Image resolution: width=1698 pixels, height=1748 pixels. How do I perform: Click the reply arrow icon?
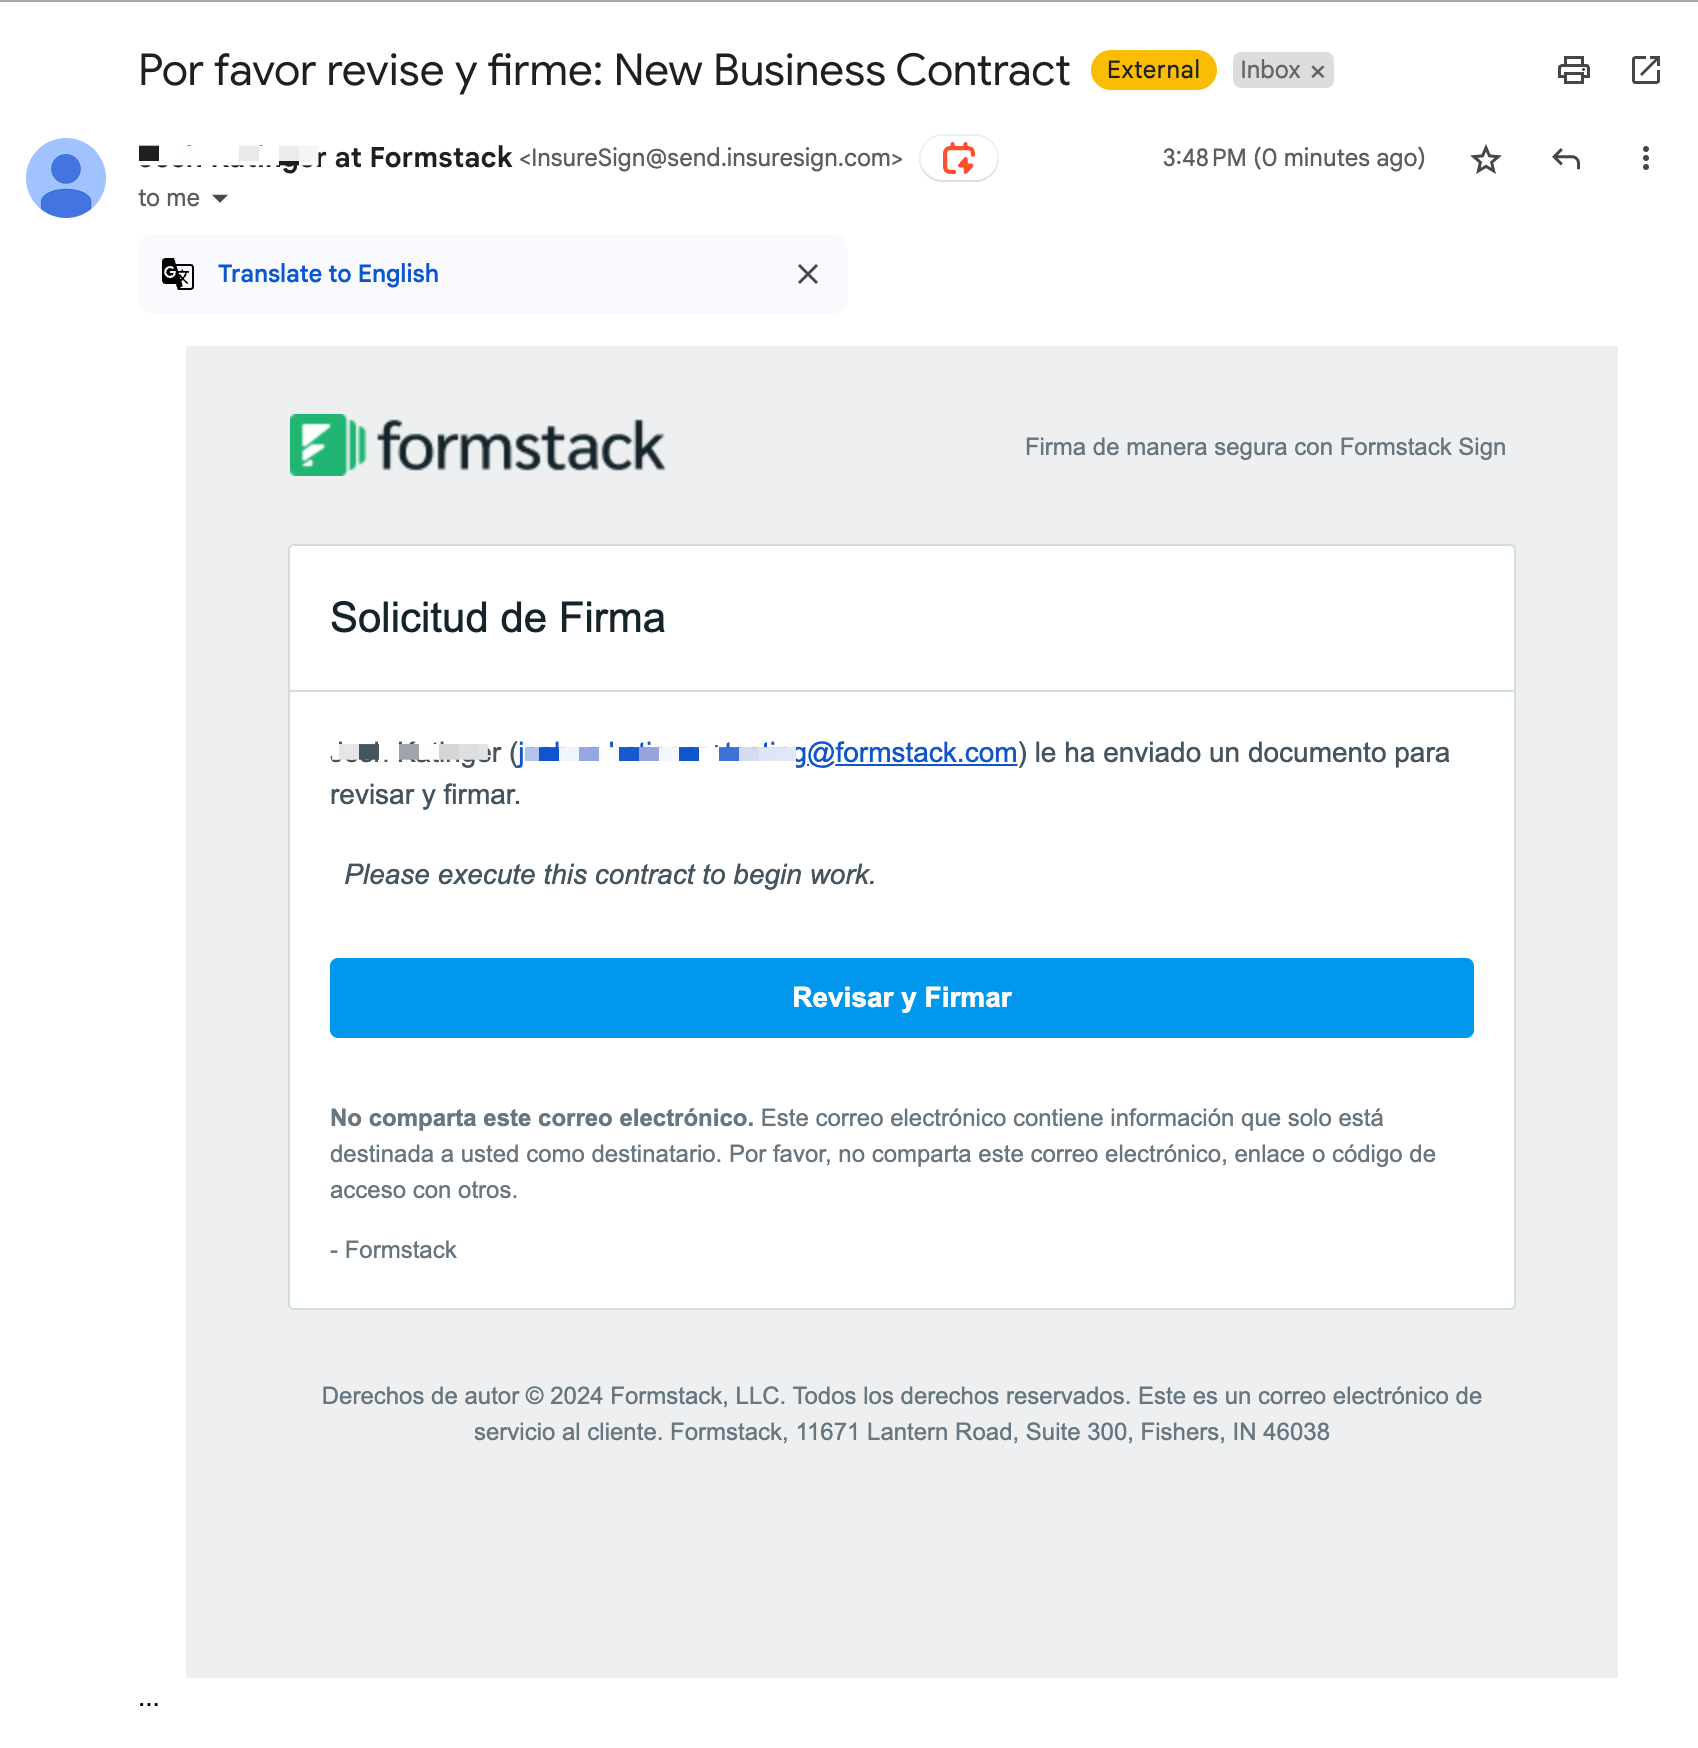pyautogui.click(x=1565, y=159)
